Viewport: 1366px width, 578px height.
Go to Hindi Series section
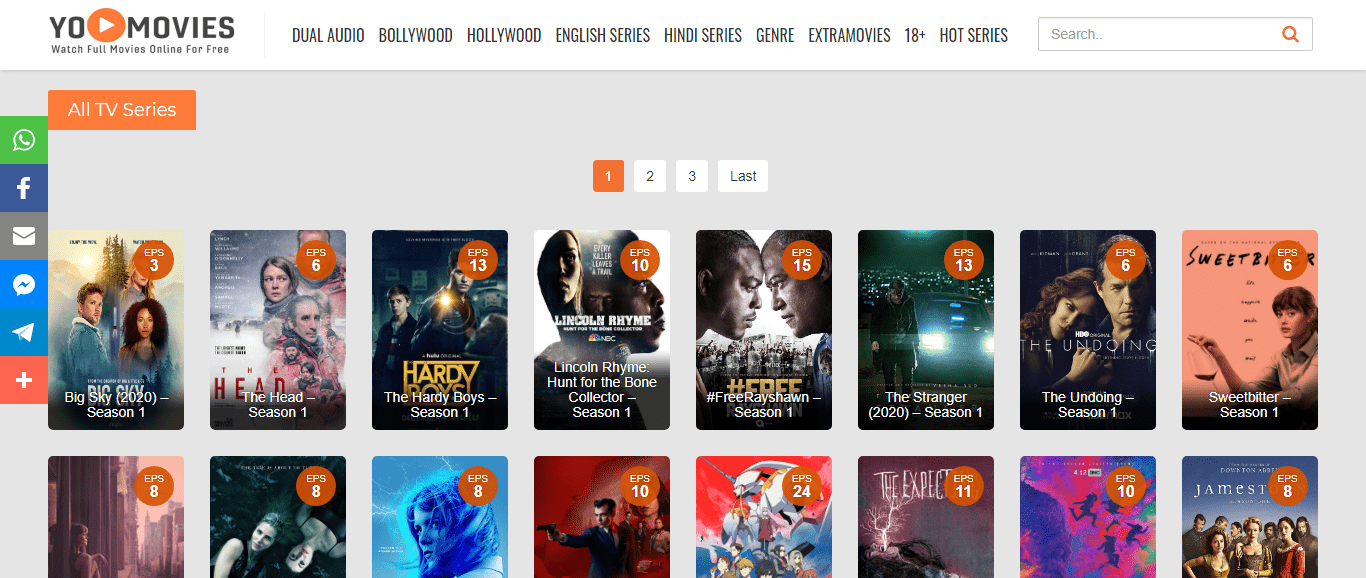(x=703, y=35)
